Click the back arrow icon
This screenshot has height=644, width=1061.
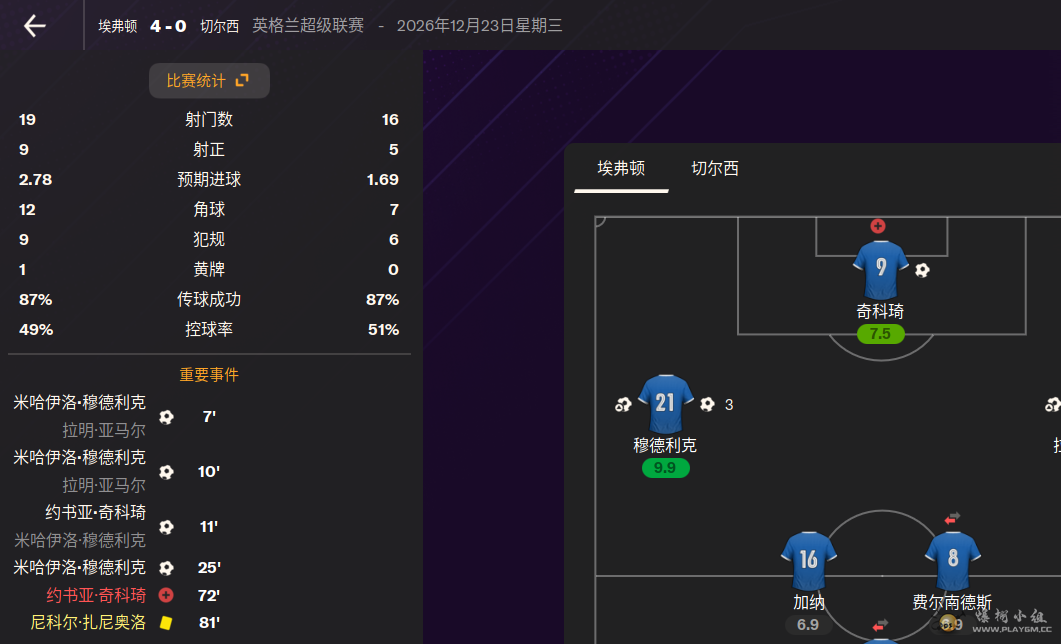(x=35, y=26)
